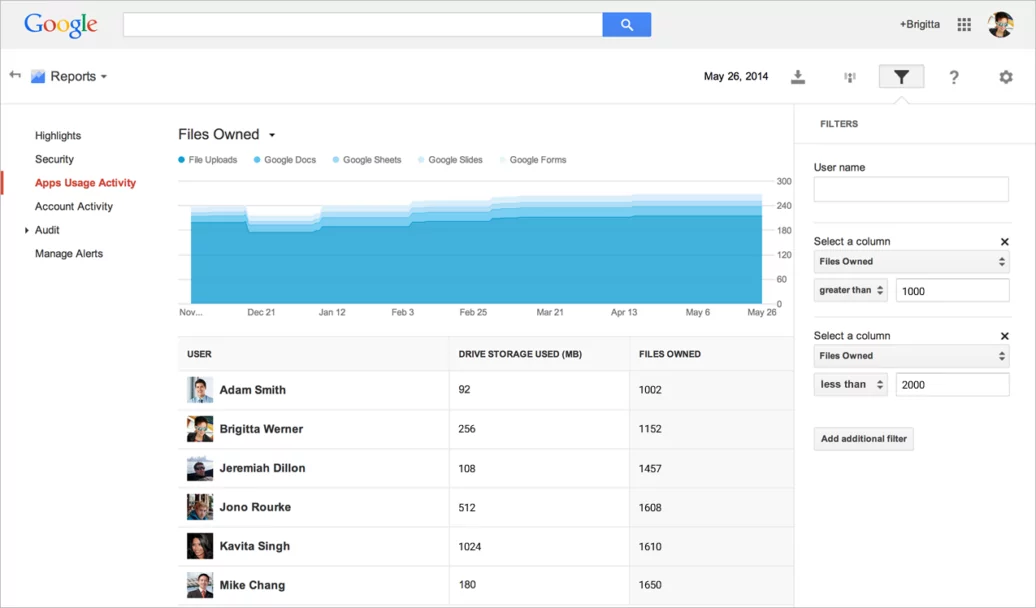The height and width of the screenshot is (608, 1036).
Task: Click the blue Google Sheets legend dot
Action: [335, 159]
